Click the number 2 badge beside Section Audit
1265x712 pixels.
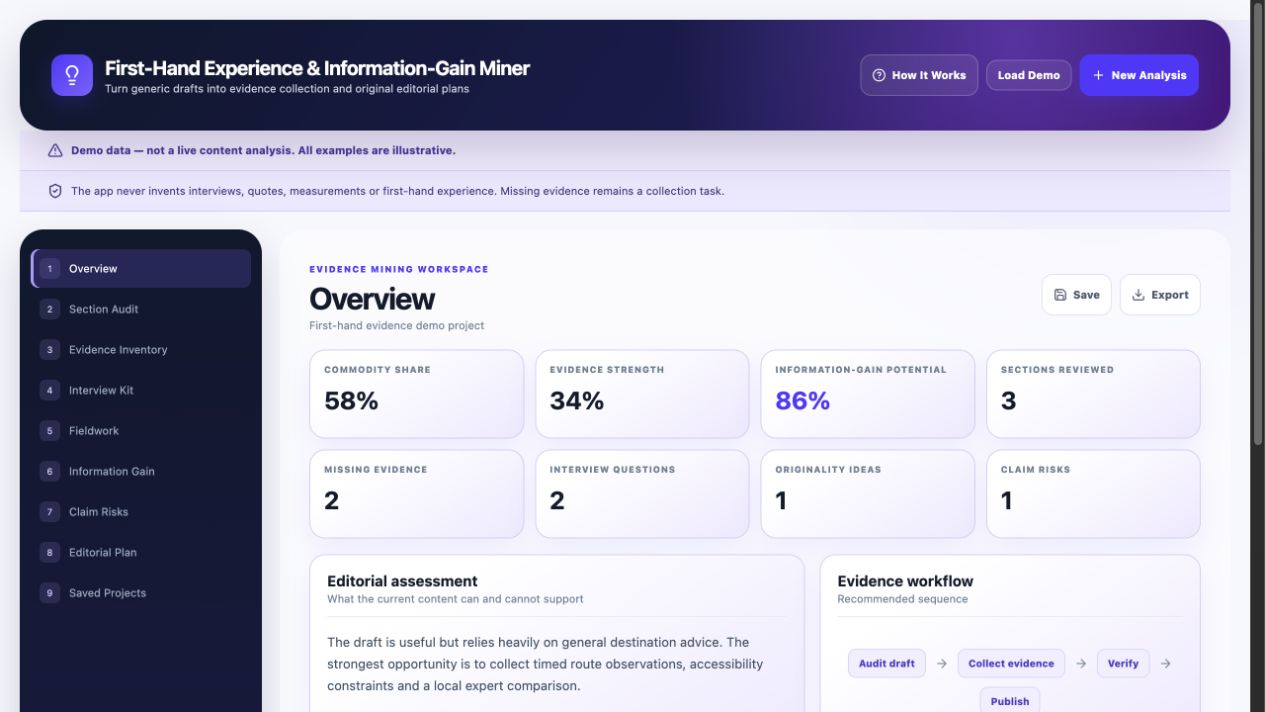click(x=50, y=309)
